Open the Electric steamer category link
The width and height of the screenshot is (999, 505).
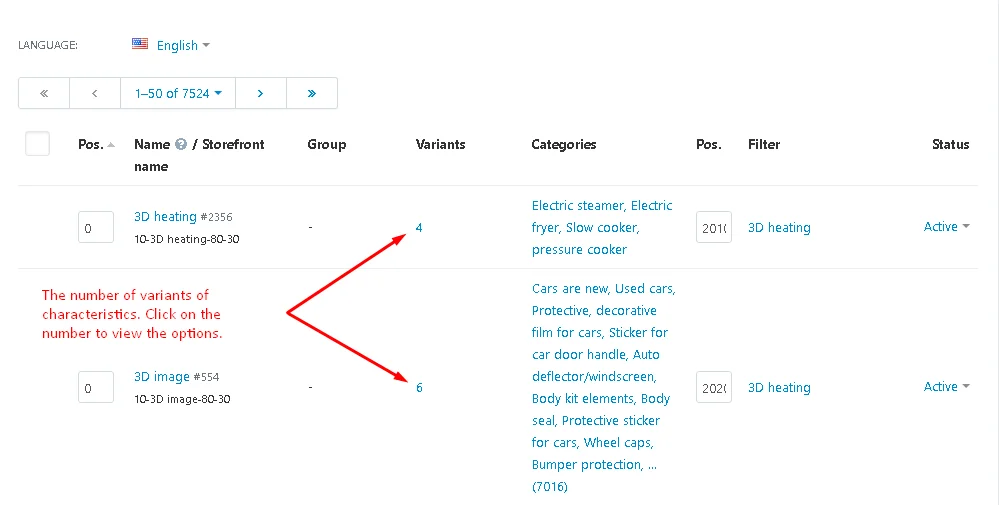(577, 206)
